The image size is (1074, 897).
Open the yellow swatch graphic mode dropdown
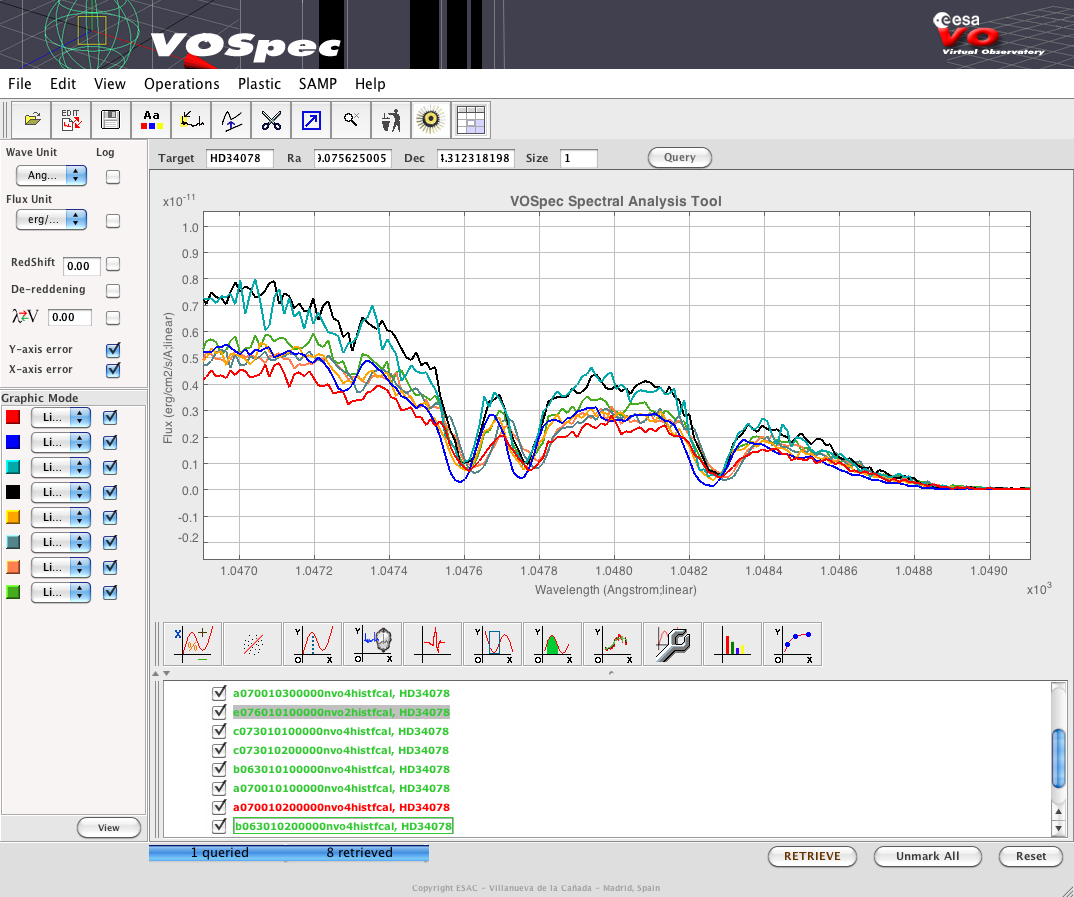61,517
